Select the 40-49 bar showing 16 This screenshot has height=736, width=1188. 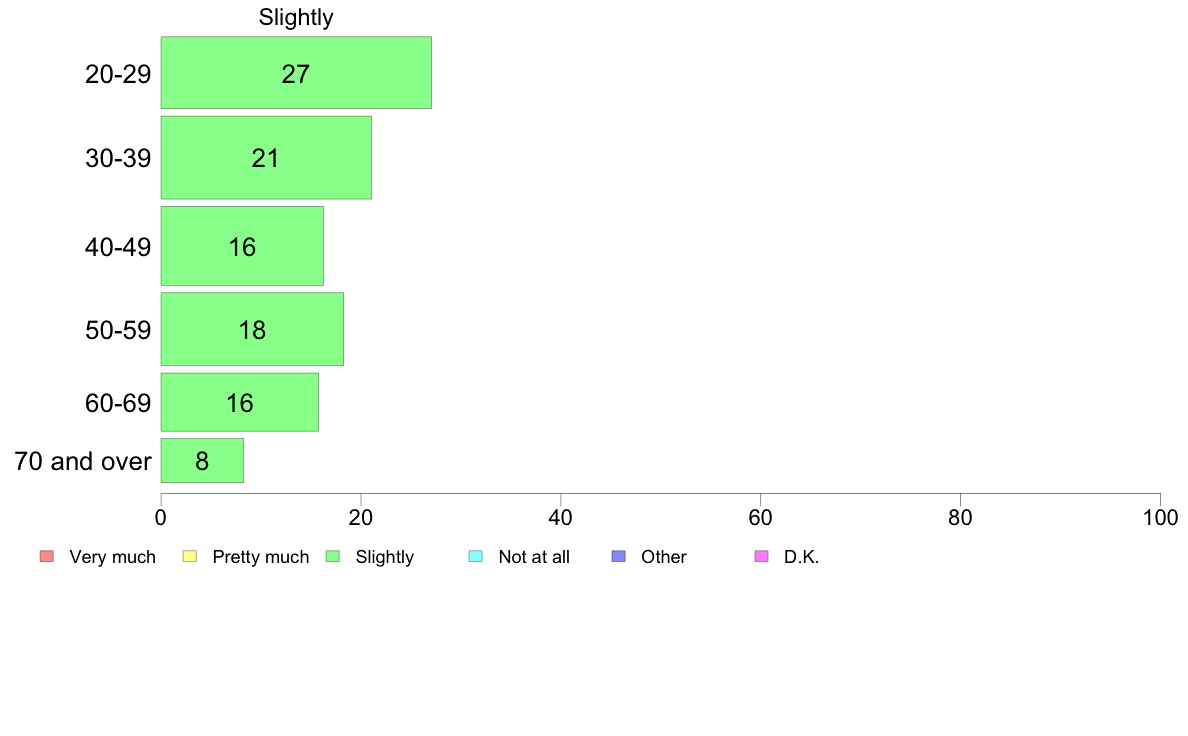pyautogui.click(x=242, y=246)
